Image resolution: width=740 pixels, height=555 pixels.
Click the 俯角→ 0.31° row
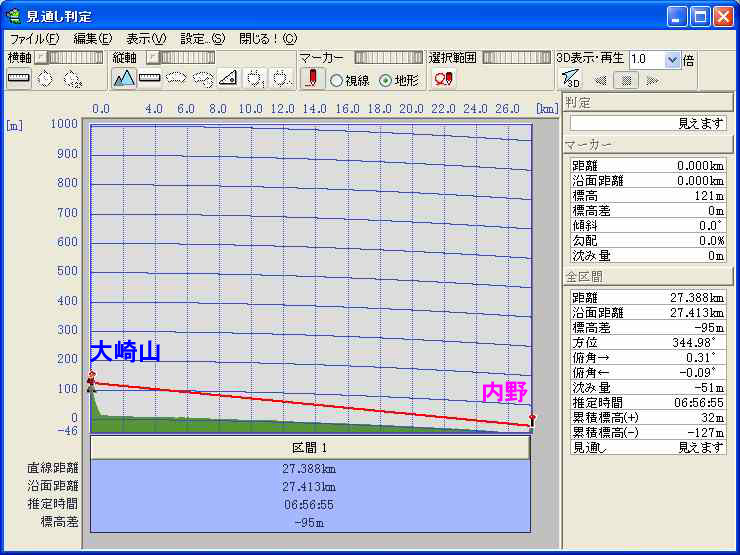[648, 357]
